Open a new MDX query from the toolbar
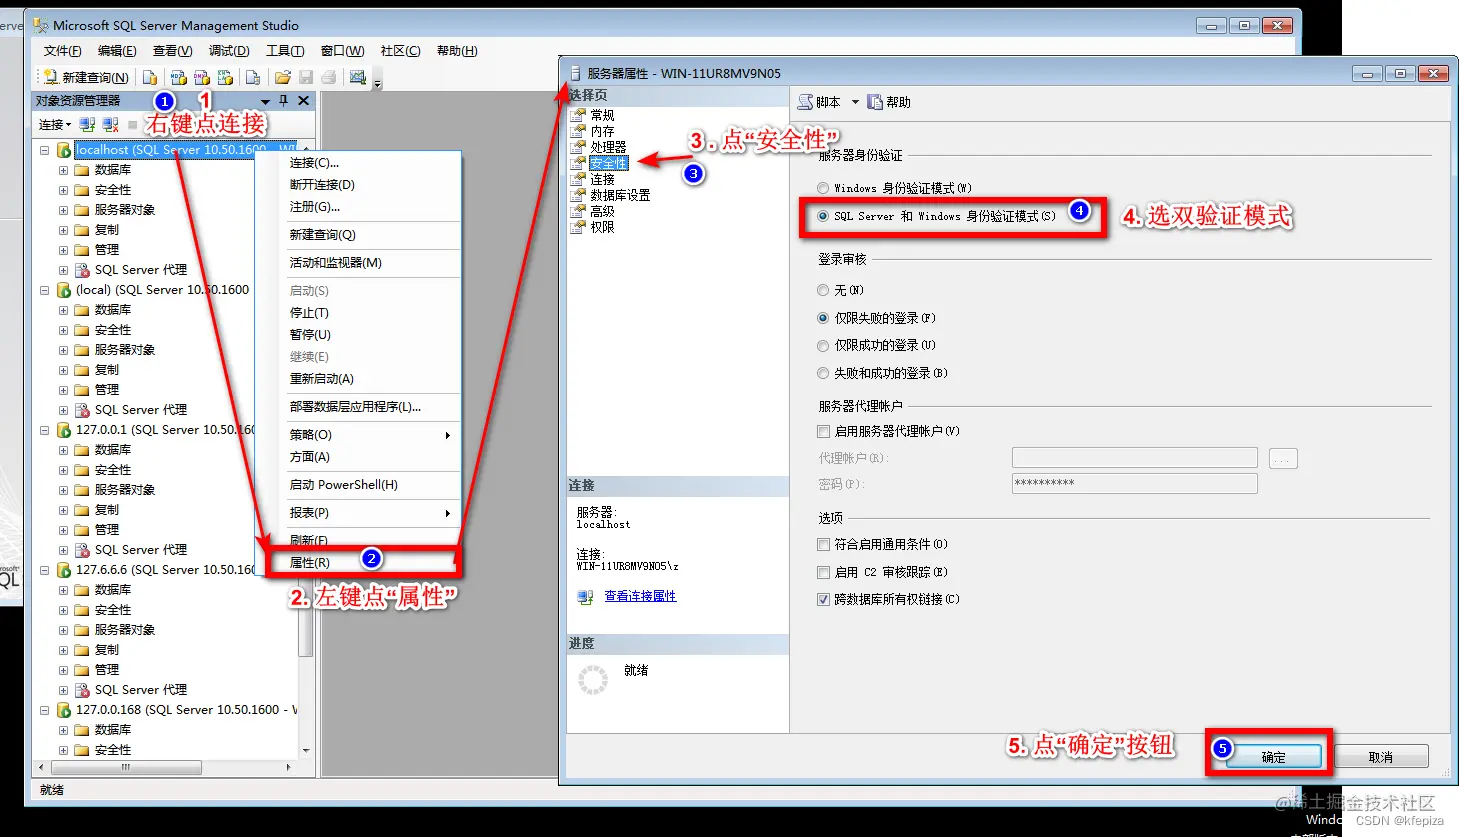The image size is (1459, 837). point(179,76)
